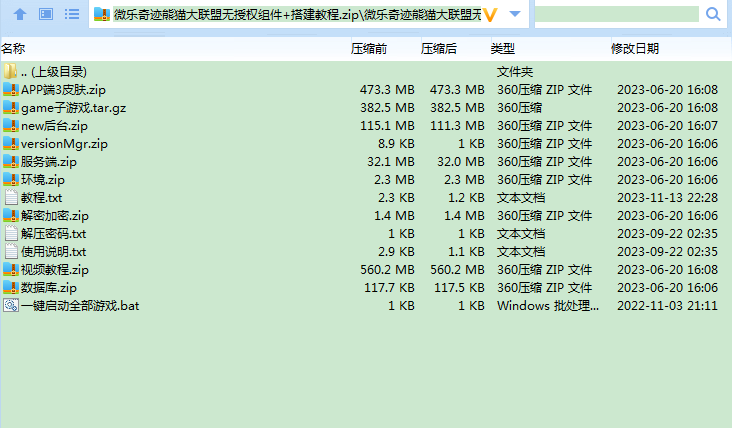Select game子游戏.tar.gz in the file list
This screenshot has width=732, height=428.
point(74,108)
